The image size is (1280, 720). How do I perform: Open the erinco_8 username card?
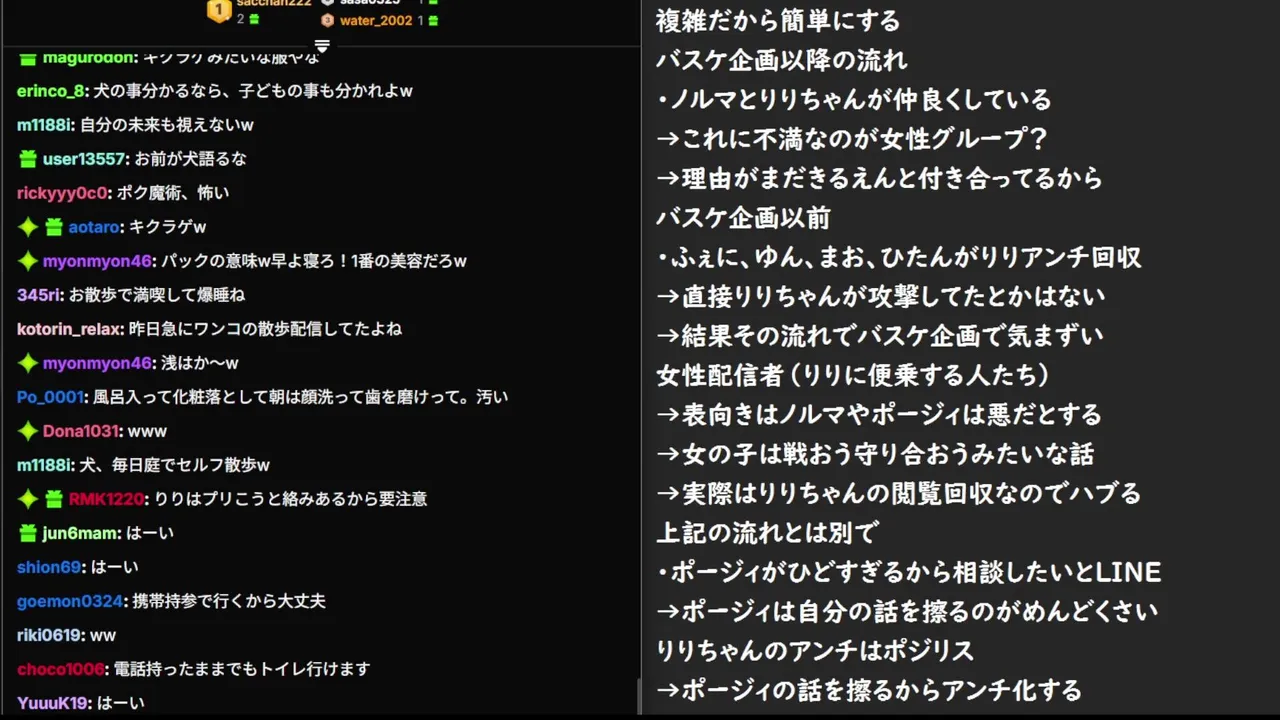click(x=50, y=91)
